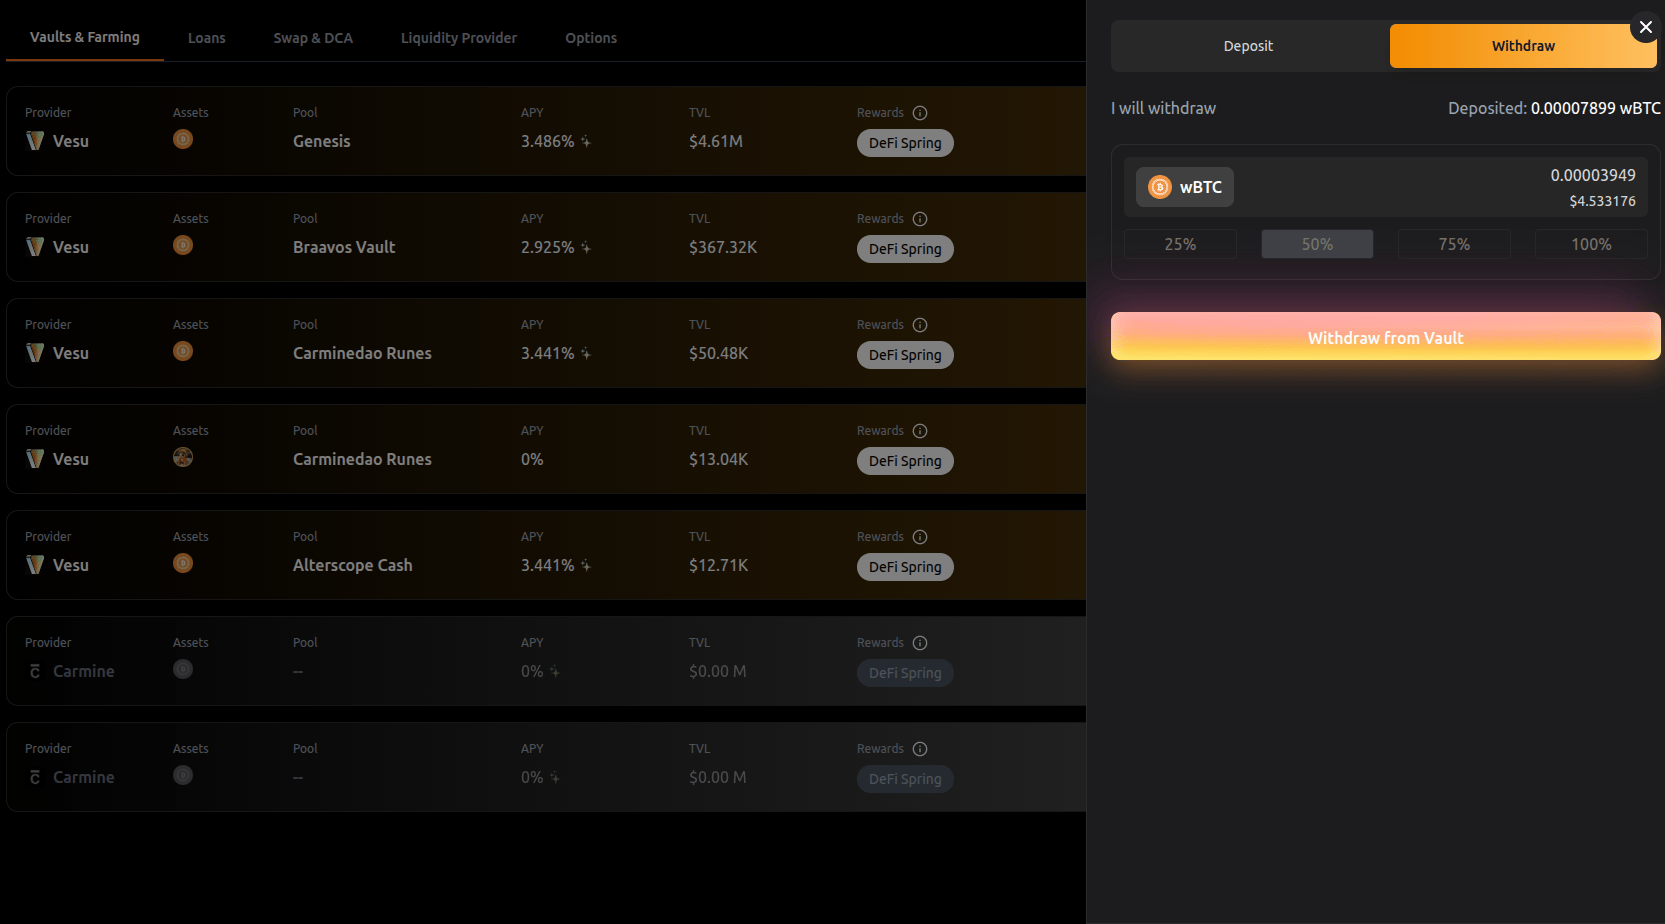Set withdraw amount to 25%
This screenshot has height=924, width=1665.
(x=1180, y=244)
